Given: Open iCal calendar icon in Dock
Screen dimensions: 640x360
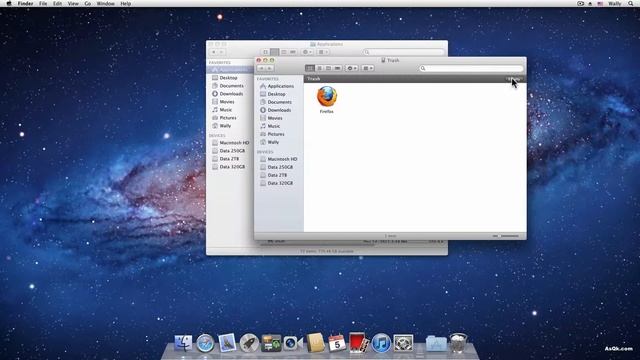Looking at the screenshot, I should (x=337, y=343).
